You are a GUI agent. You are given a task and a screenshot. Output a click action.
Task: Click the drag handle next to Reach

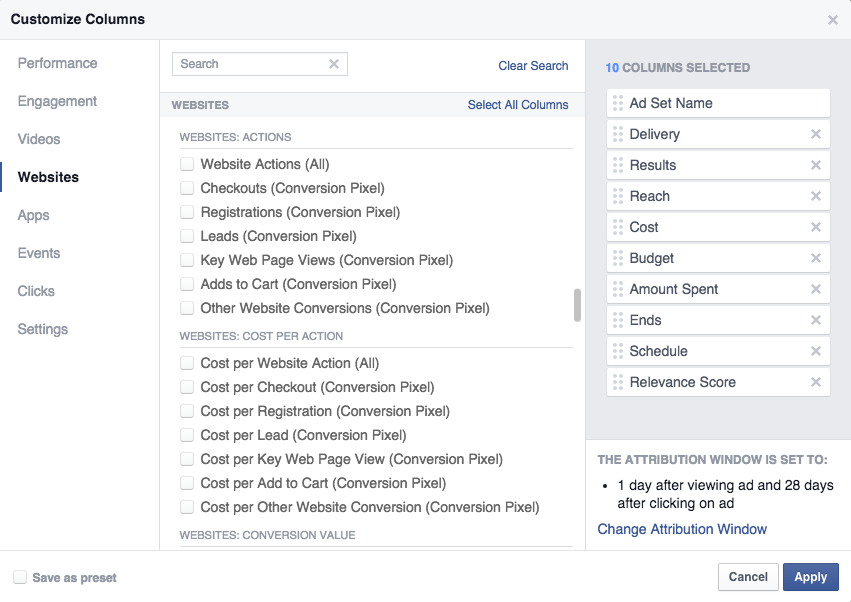(618, 196)
